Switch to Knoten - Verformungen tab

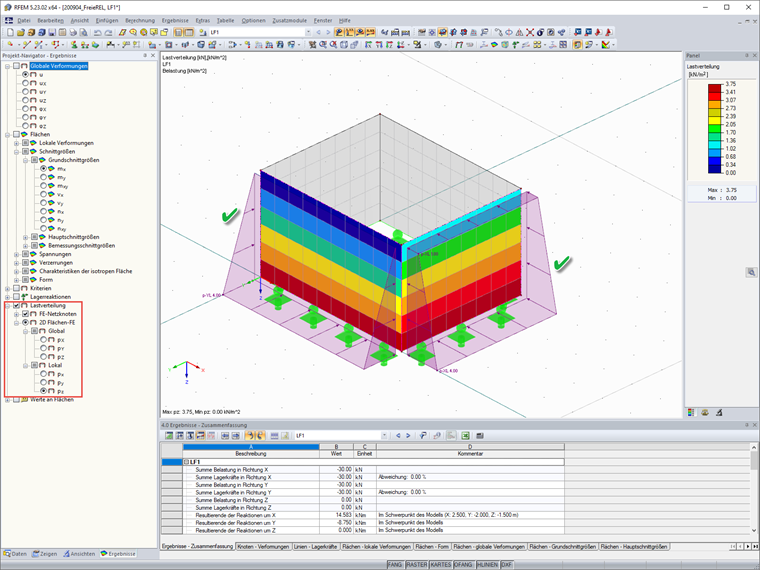[263, 547]
